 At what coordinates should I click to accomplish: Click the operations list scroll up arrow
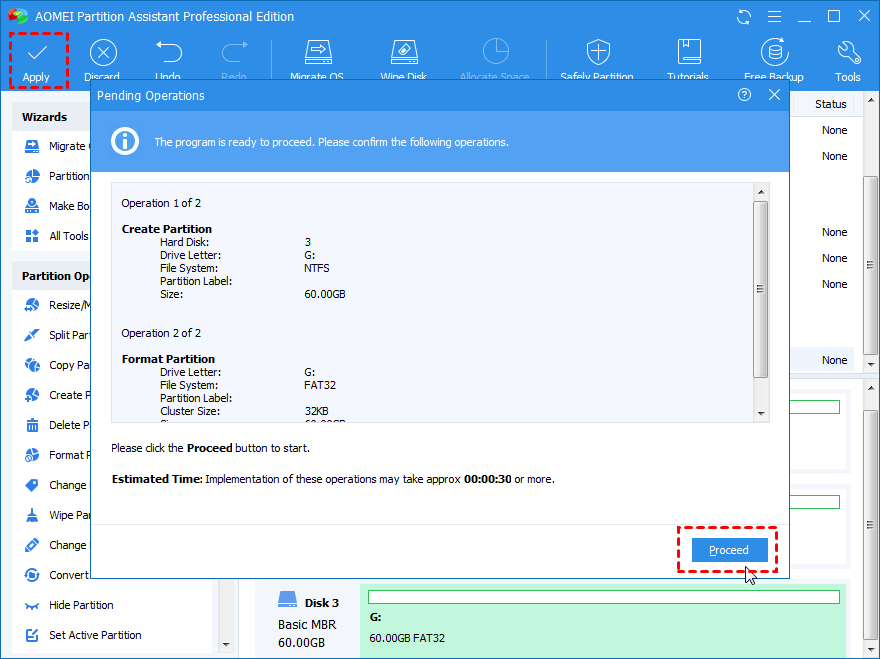pos(761,192)
